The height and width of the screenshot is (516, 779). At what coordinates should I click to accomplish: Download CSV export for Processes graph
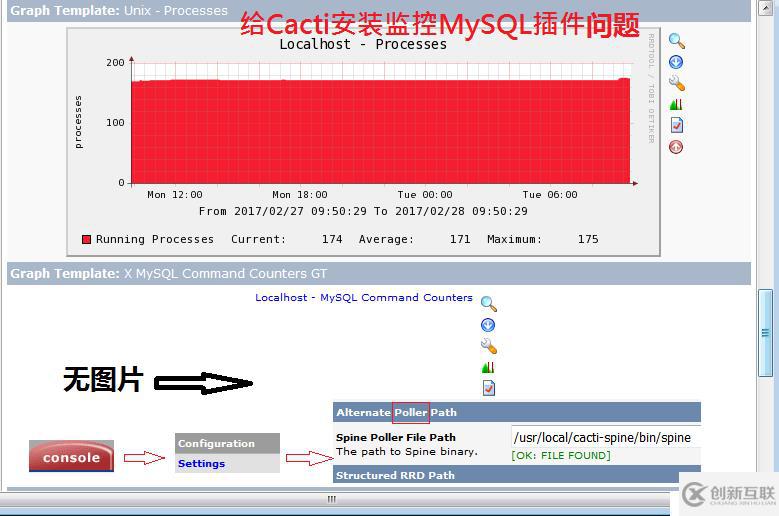[x=676, y=62]
